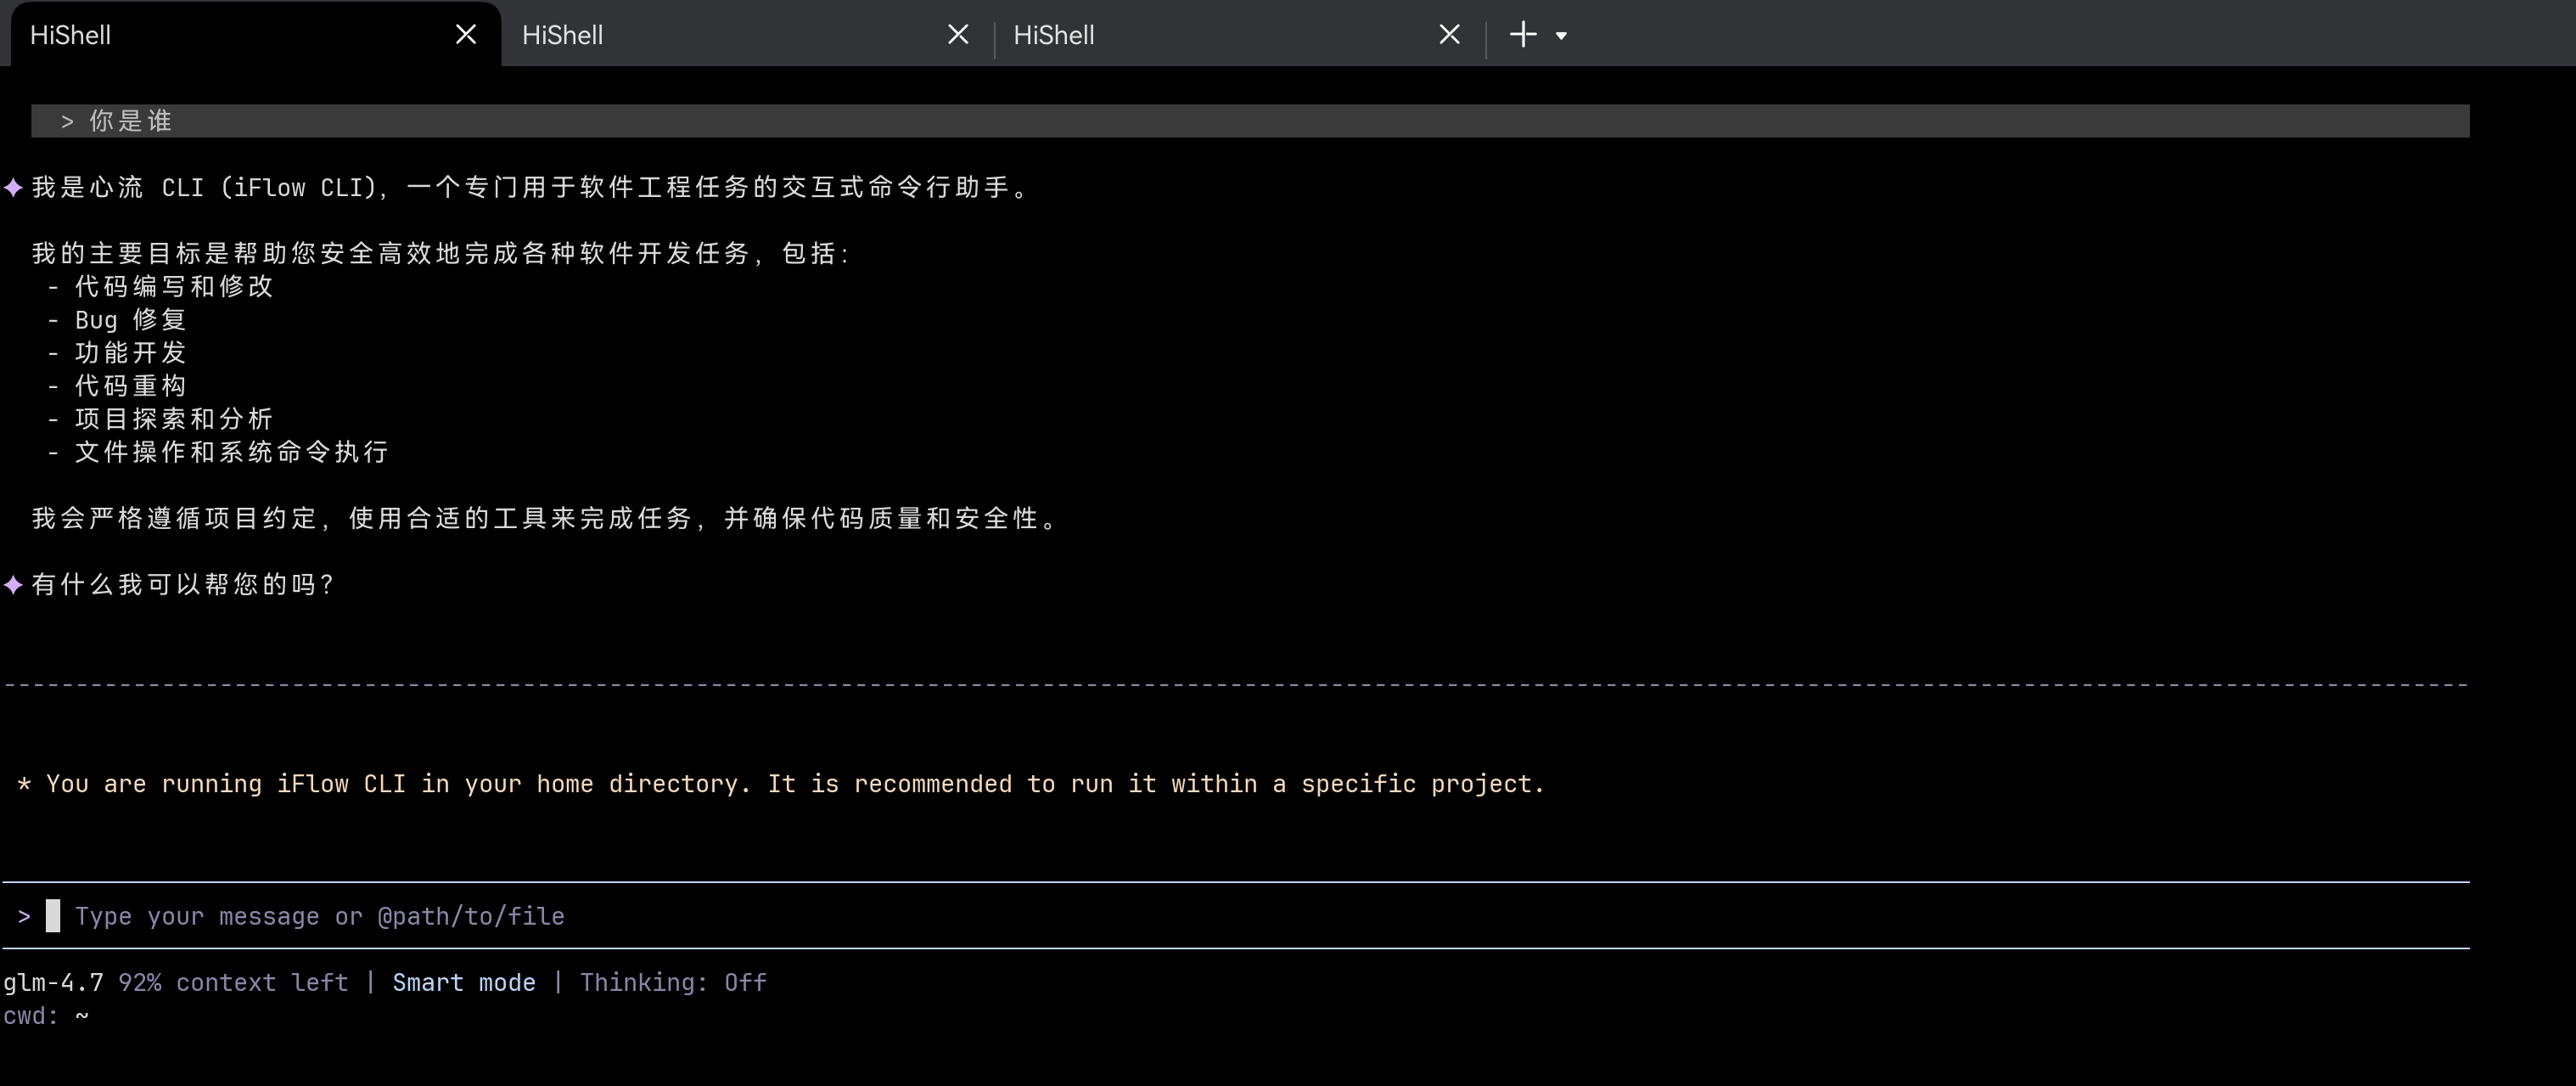2576x1086 pixels.
Task: Focus the 'Type your message' input
Action: [320, 916]
